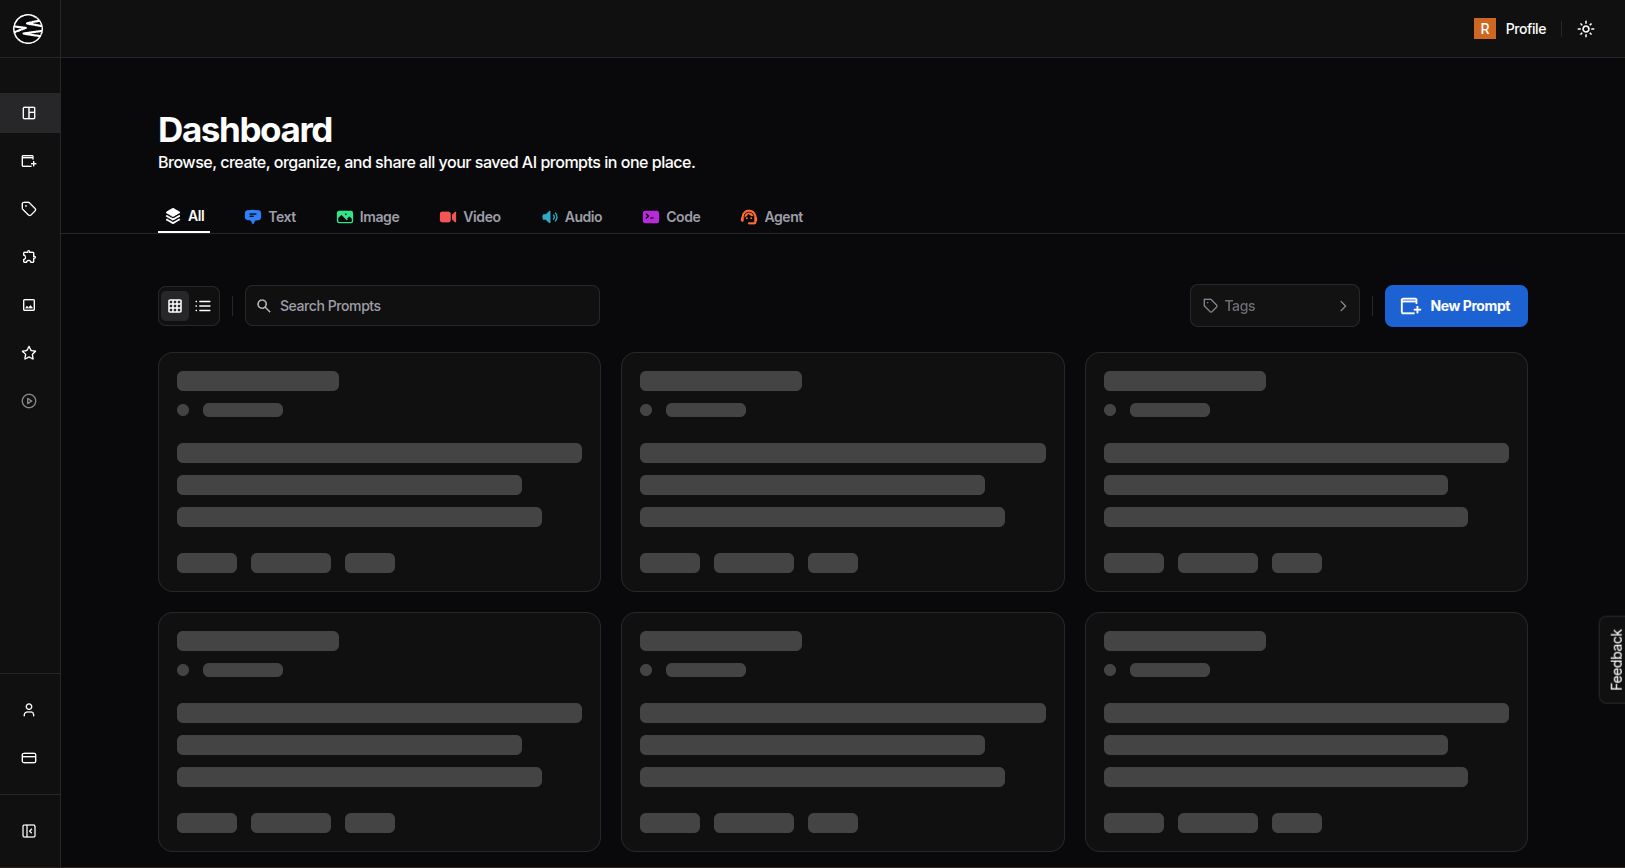Open the tags icon in sidebar
The width and height of the screenshot is (1625, 868).
click(29, 209)
